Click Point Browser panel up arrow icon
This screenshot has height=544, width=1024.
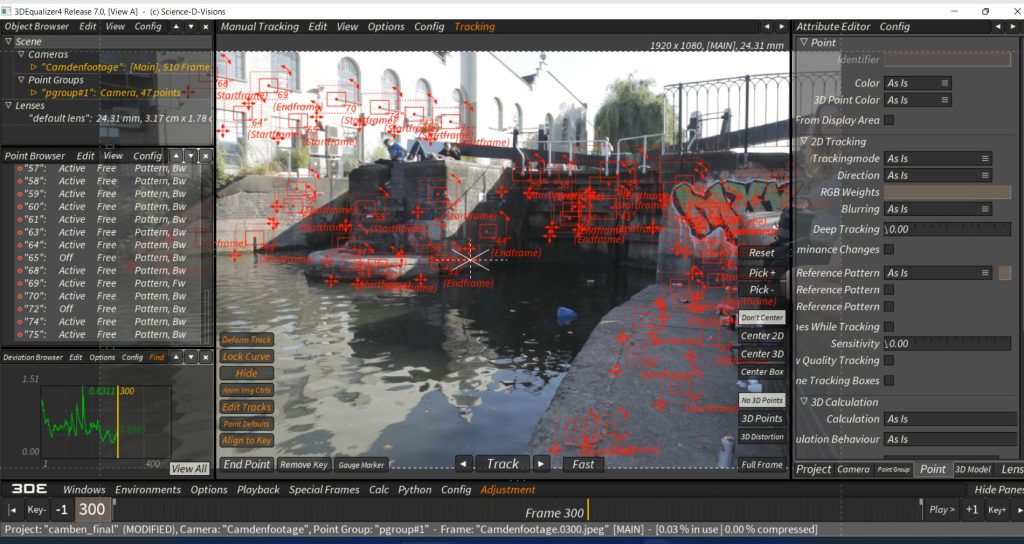pos(176,156)
